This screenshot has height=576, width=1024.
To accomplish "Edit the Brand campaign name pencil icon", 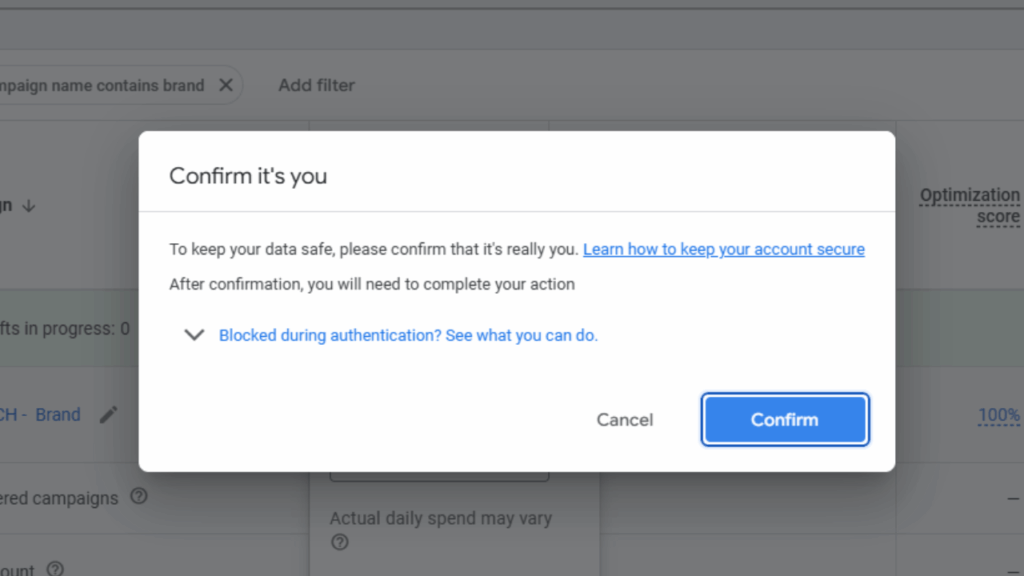I will pos(108,414).
